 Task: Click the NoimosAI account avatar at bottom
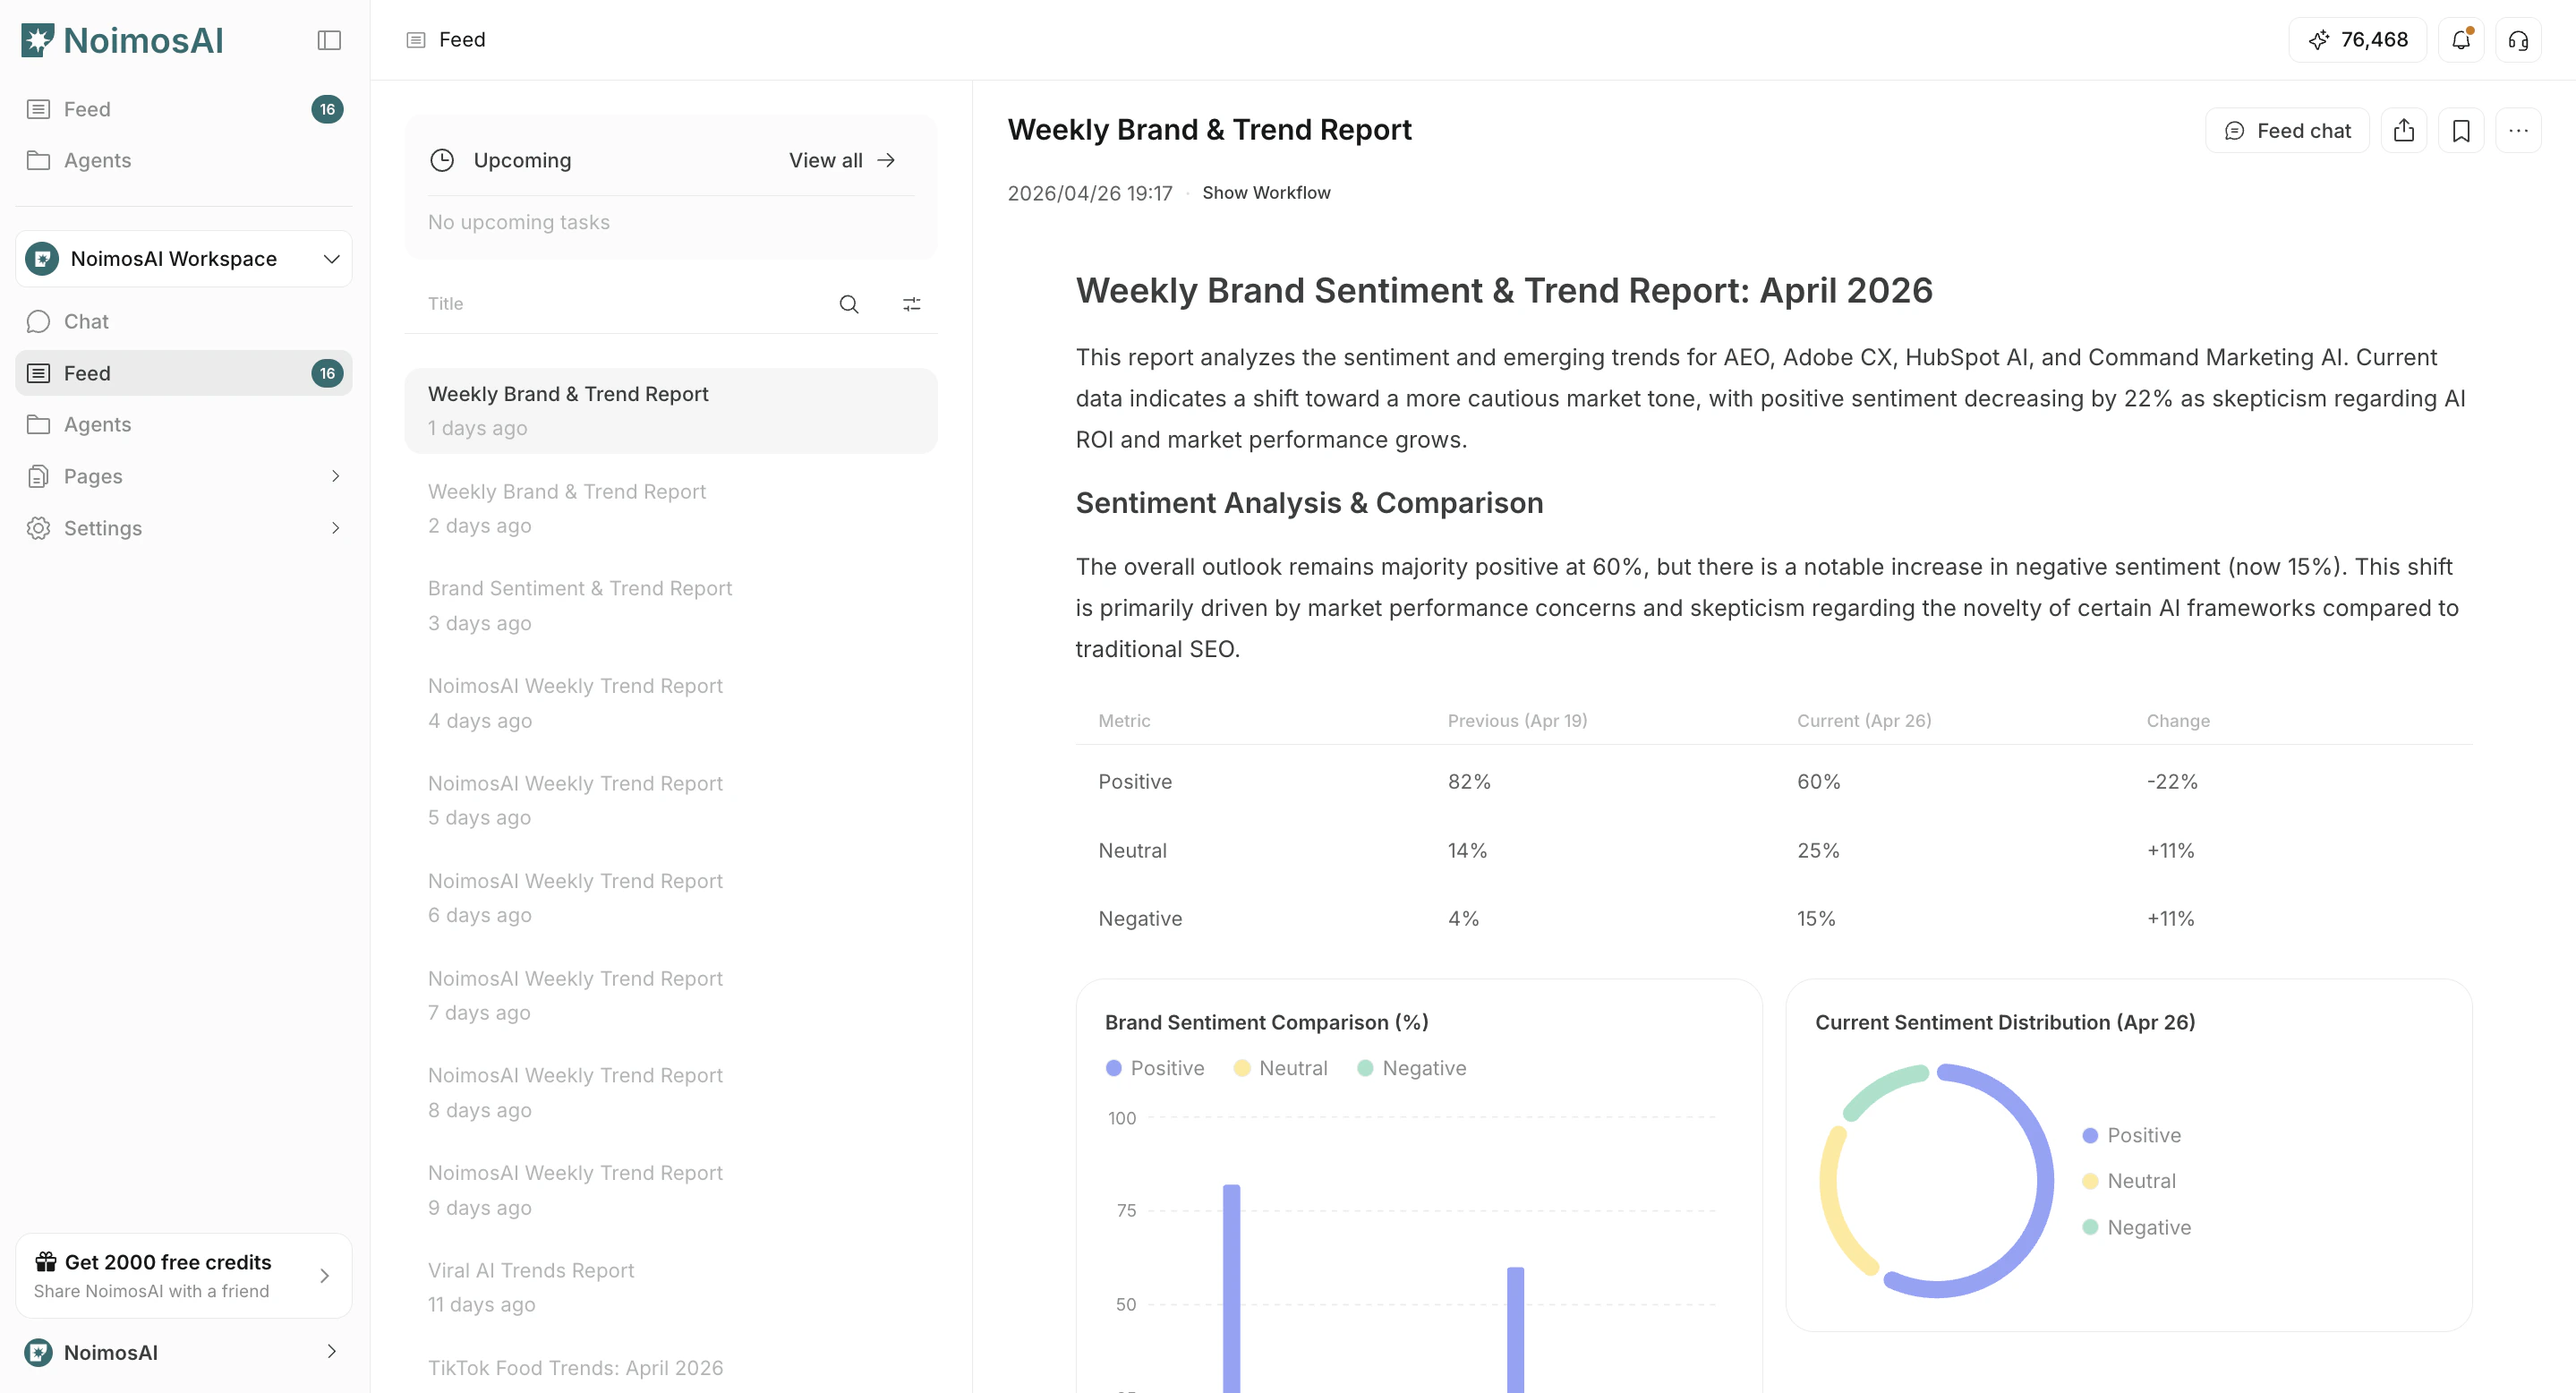click(39, 1352)
